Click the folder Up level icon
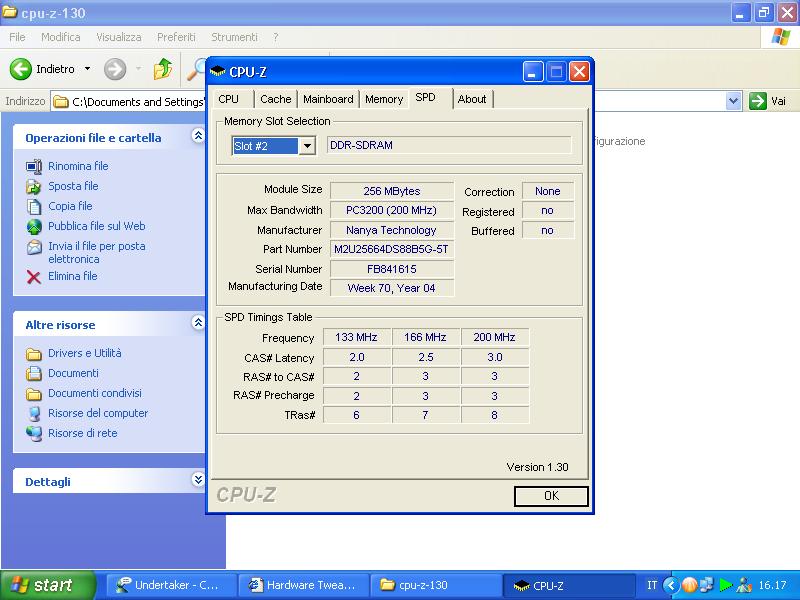This screenshot has height=600, width=800. click(163, 69)
